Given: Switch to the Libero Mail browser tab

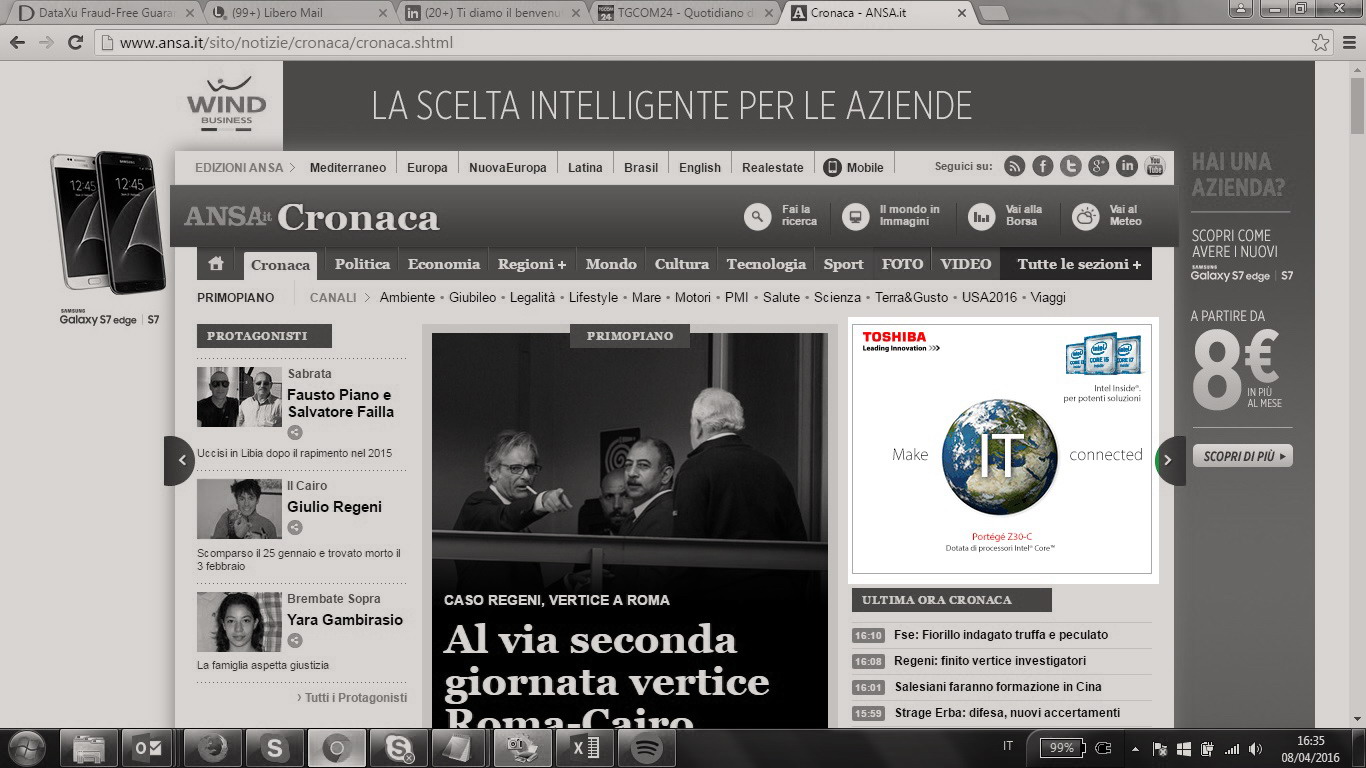Looking at the screenshot, I should 298,13.
